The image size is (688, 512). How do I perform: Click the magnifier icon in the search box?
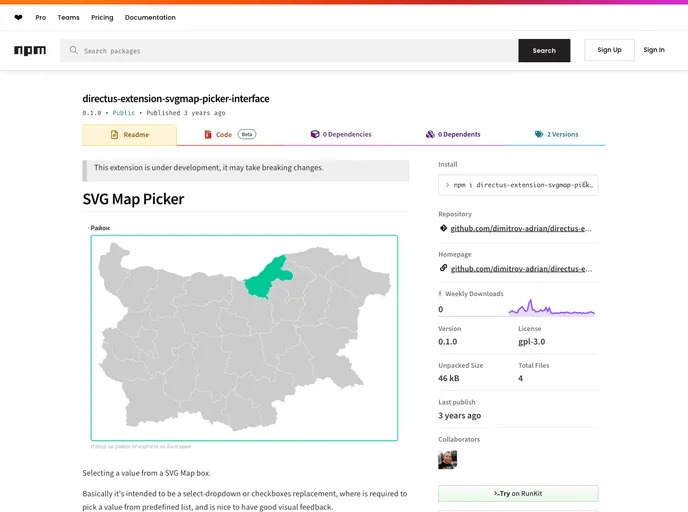pyautogui.click(x=74, y=50)
